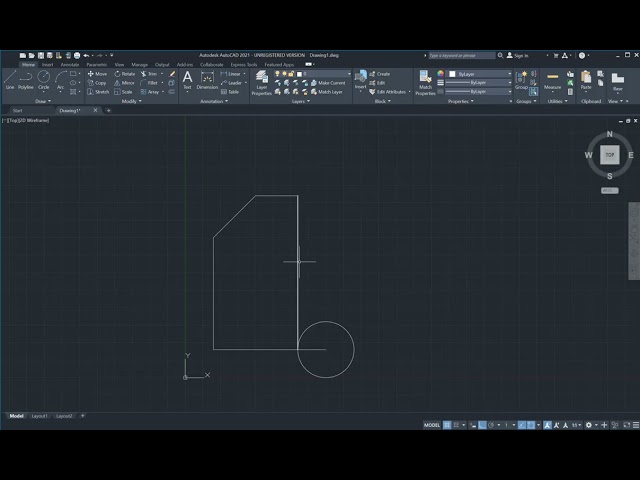Click the Stretch command
Image resolution: width=640 pixels, height=480 pixels.
pos(98,92)
